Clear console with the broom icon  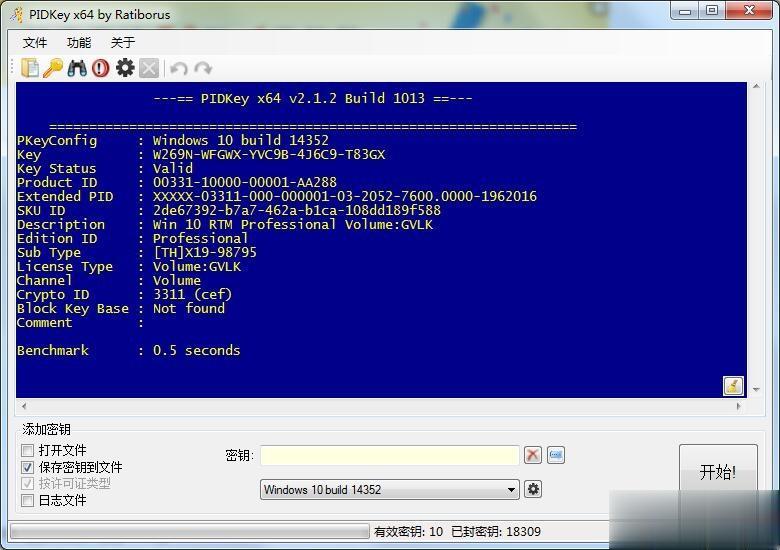click(x=733, y=386)
